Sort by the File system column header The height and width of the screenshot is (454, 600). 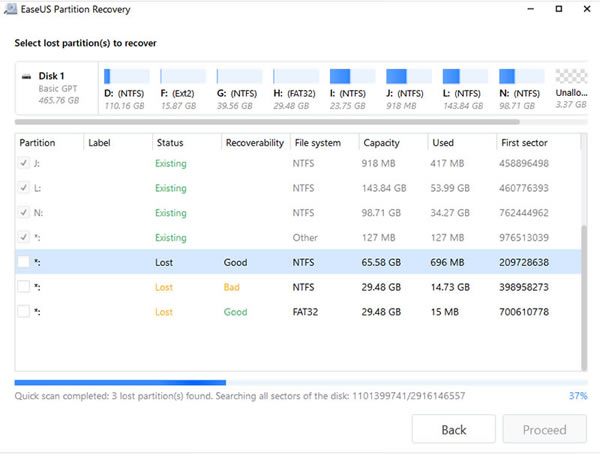(x=324, y=143)
